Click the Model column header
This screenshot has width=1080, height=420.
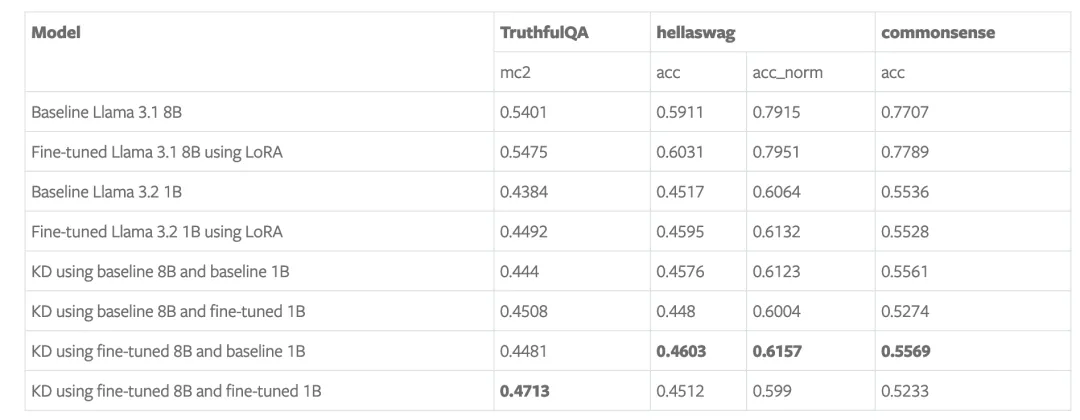pos(56,32)
